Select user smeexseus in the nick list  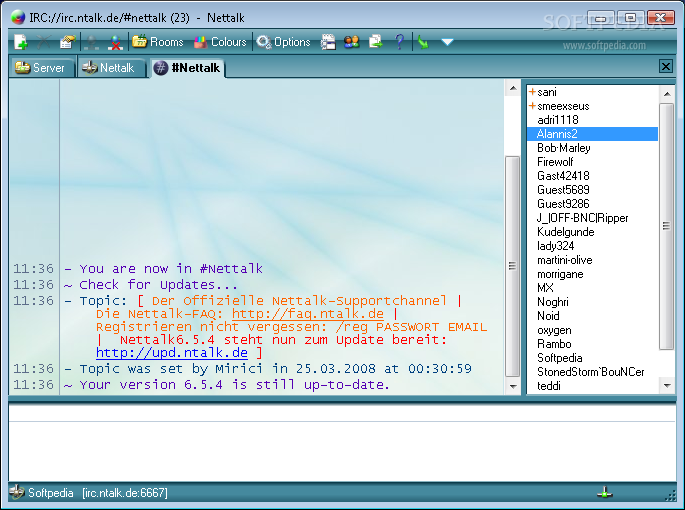point(592,106)
